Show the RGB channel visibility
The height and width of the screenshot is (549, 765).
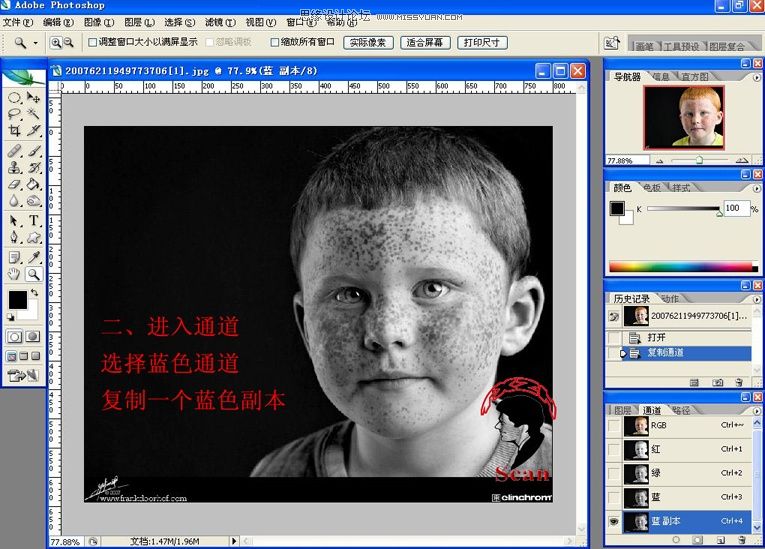(614, 426)
